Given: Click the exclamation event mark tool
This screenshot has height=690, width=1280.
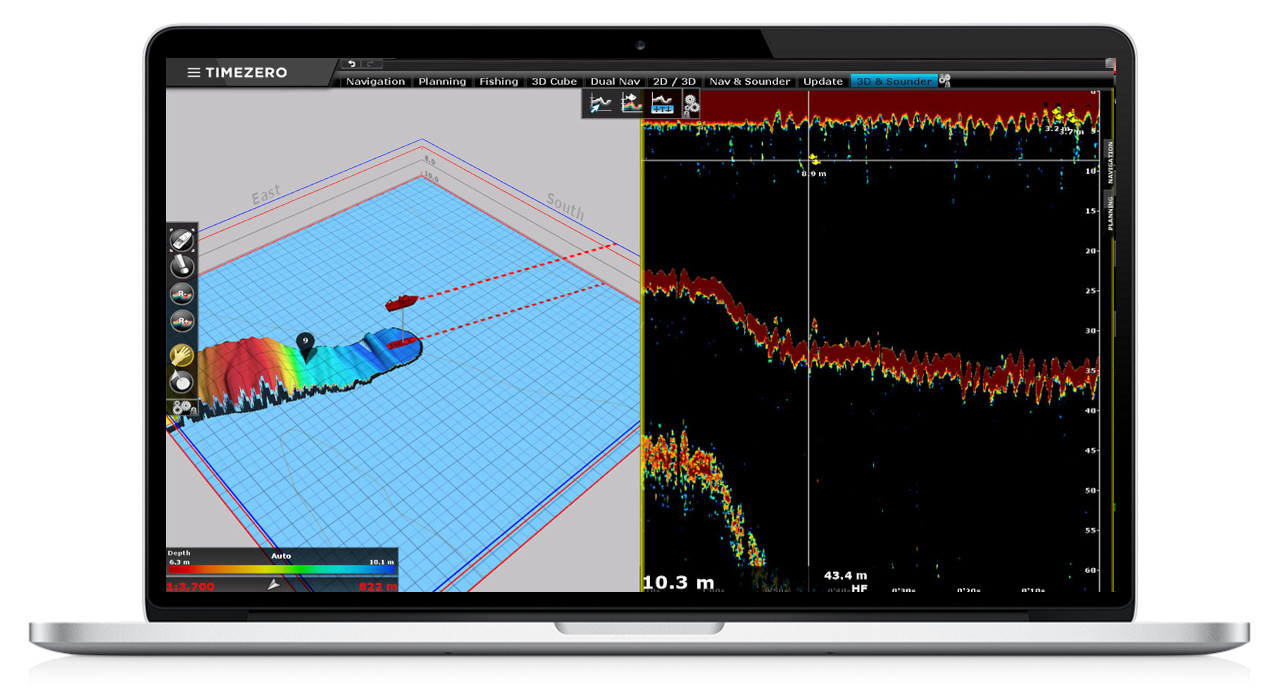Looking at the screenshot, I should coord(181,266).
